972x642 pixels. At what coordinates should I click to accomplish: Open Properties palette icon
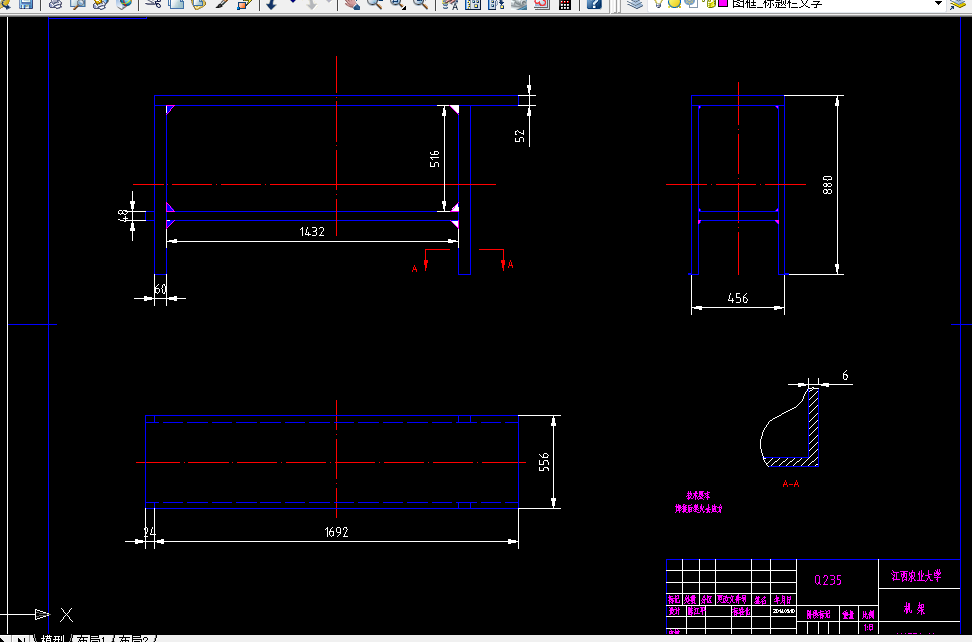[450, 4]
